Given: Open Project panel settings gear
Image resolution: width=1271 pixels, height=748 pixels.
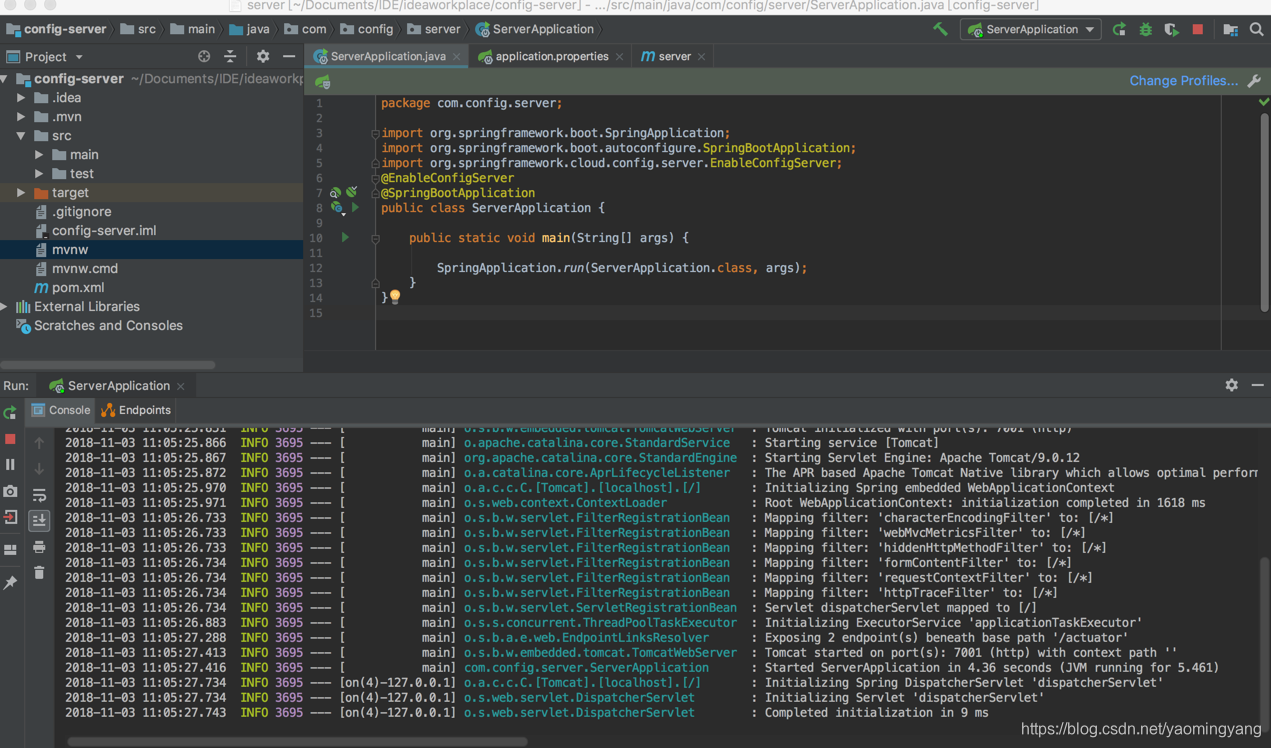Looking at the screenshot, I should (x=263, y=57).
